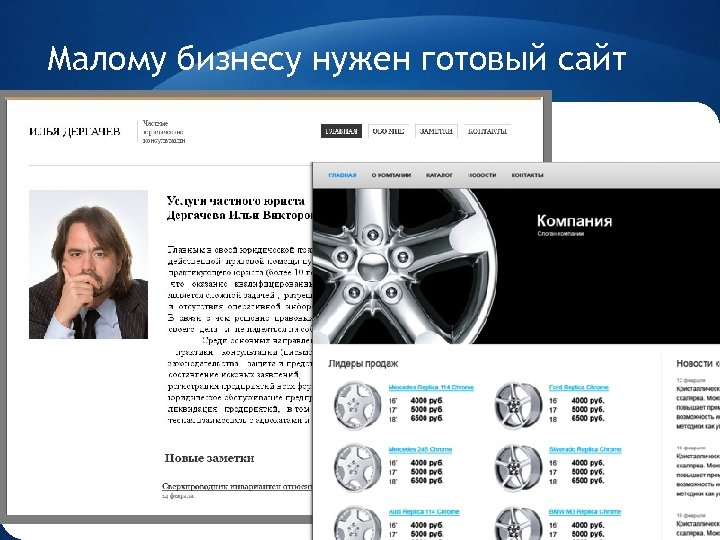Click BMW M3 Replica Chrome wheel image

[518, 523]
